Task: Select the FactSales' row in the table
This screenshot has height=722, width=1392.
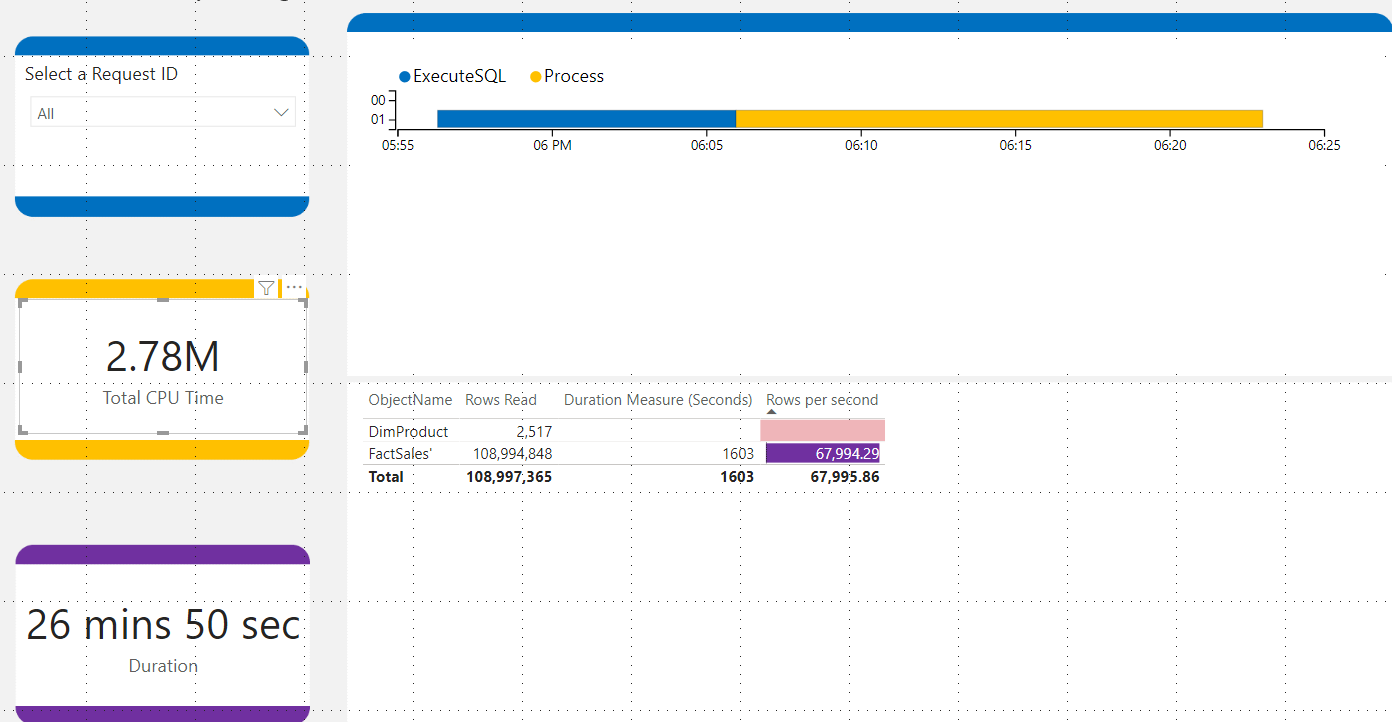Action: [x=403, y=453]
